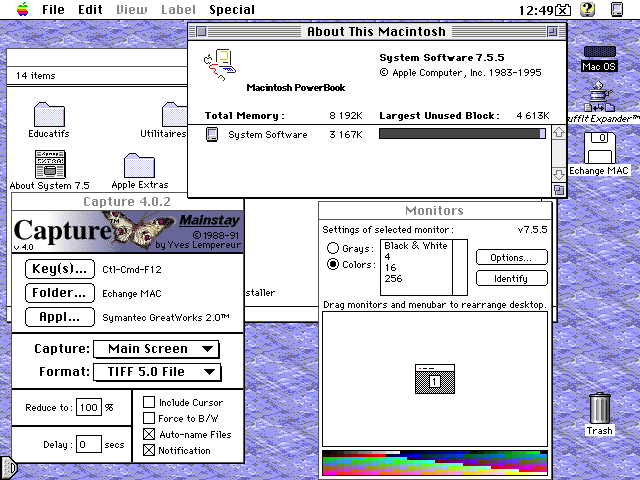The image size is (640, 480).
Task: Click the Symantec GreatWorks 2.0 text
Action: pos(166,318)
